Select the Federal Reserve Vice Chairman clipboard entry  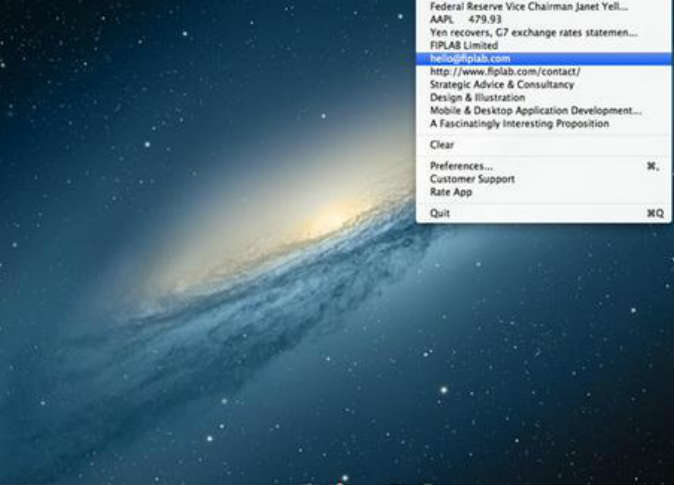click(x=528, y=6)
